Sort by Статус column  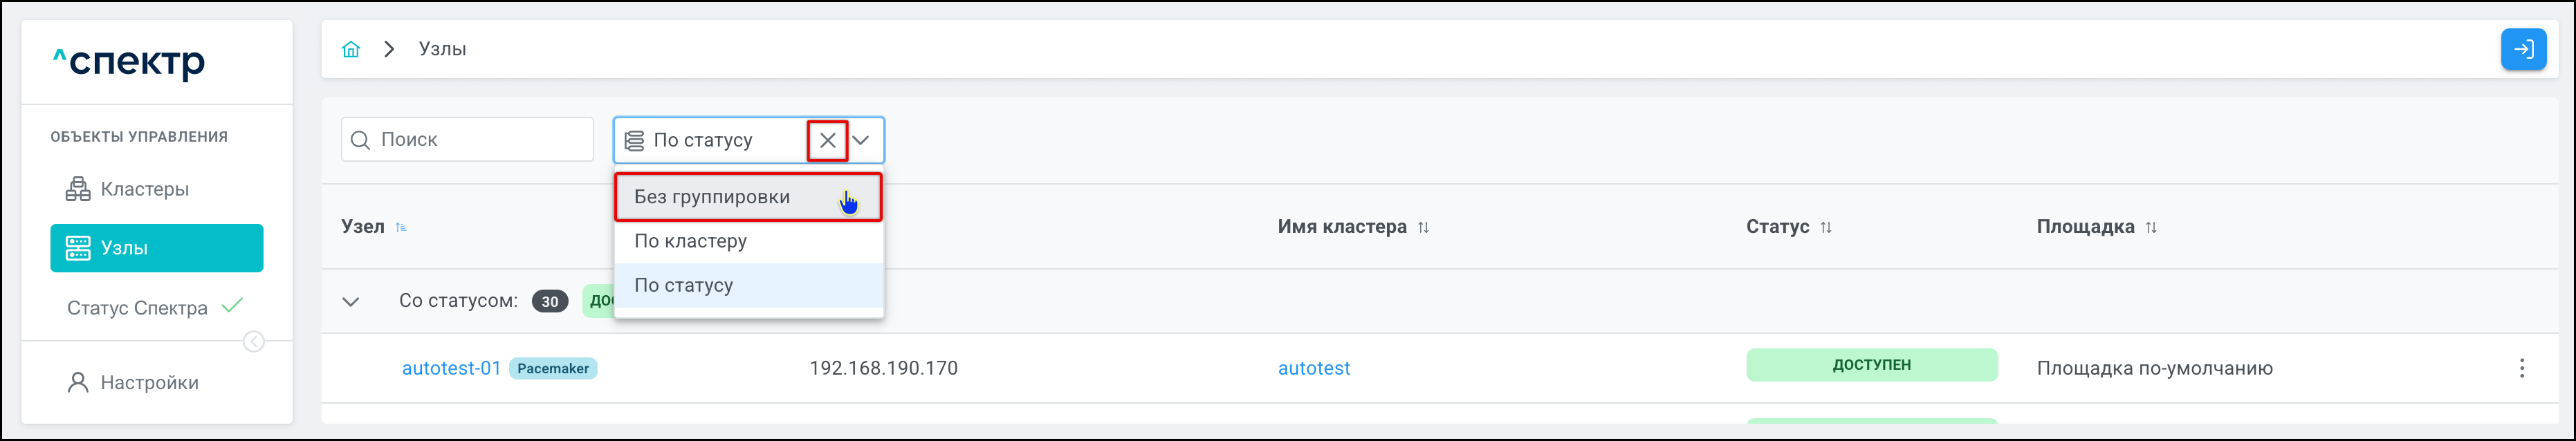pyautogui.click(x=1825, y=227)
